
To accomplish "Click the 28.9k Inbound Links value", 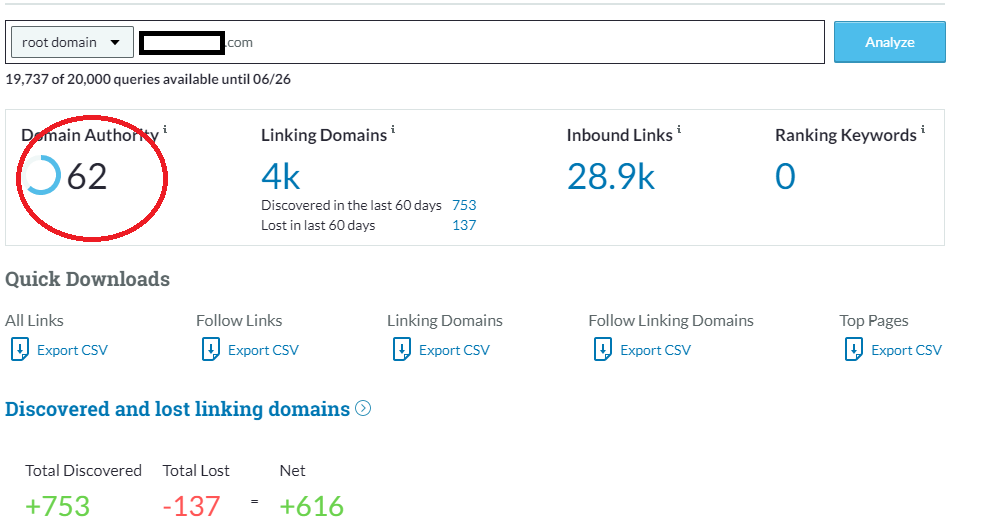I will 610,177.
